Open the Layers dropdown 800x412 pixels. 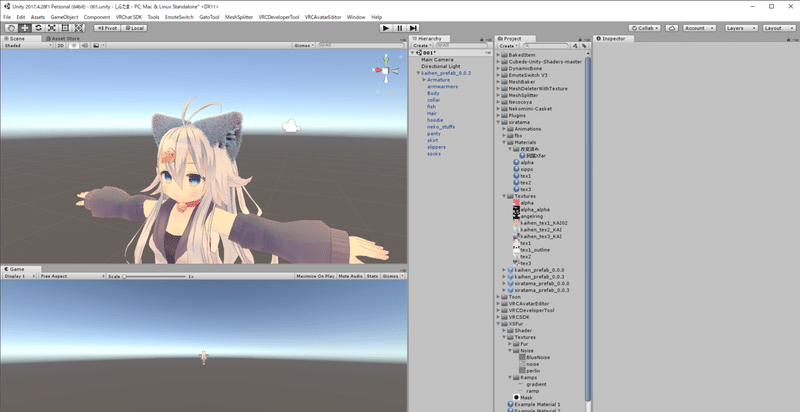(741, 28)
